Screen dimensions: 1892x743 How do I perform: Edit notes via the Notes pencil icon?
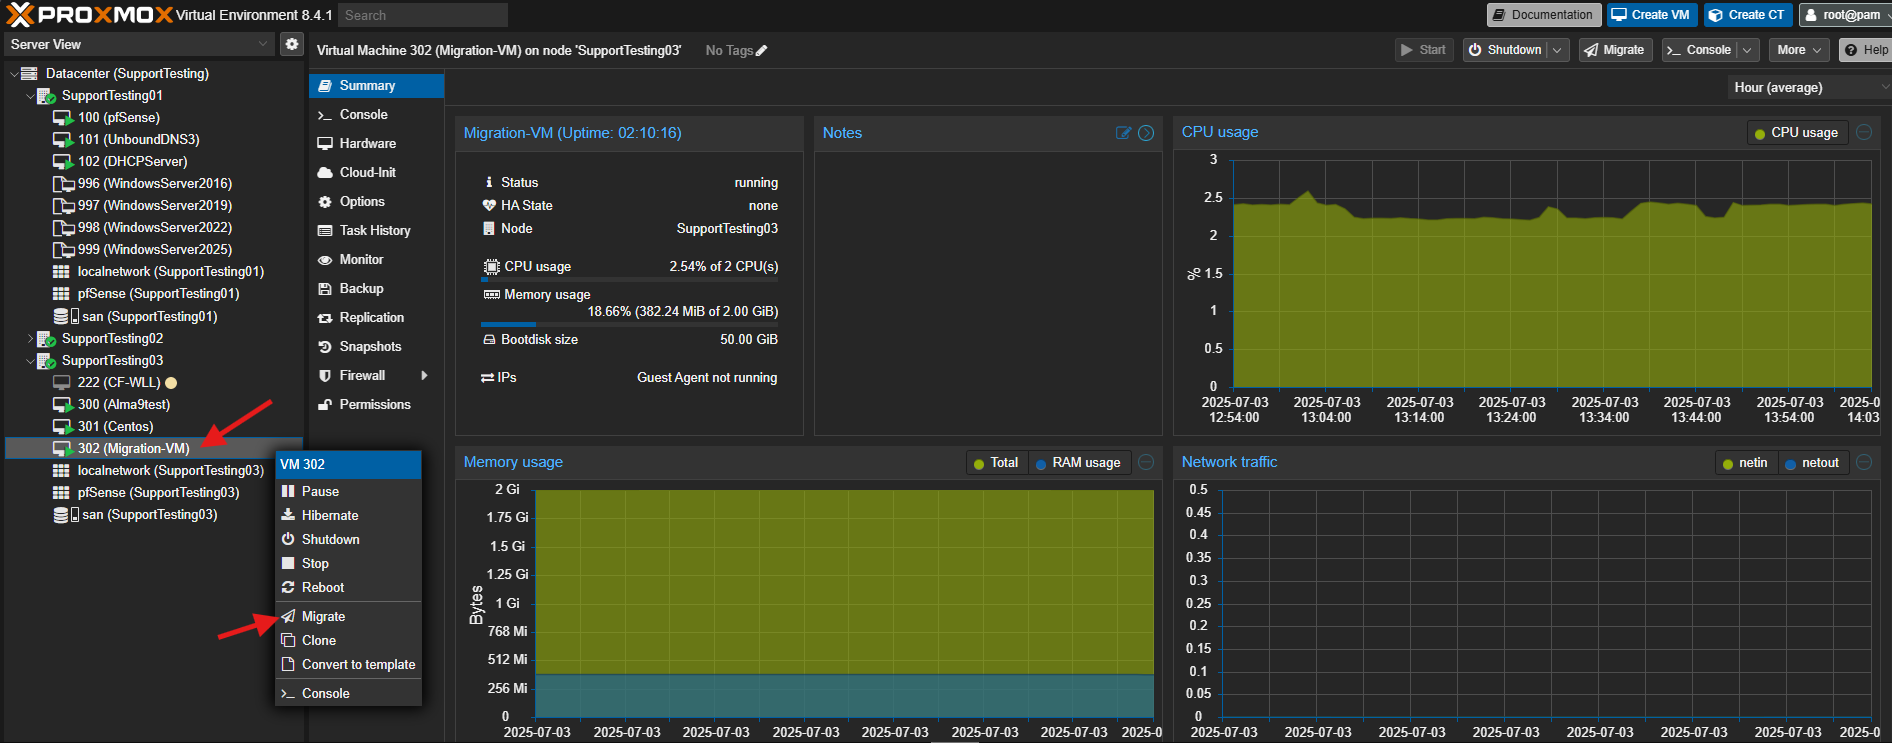[1123, 133]
